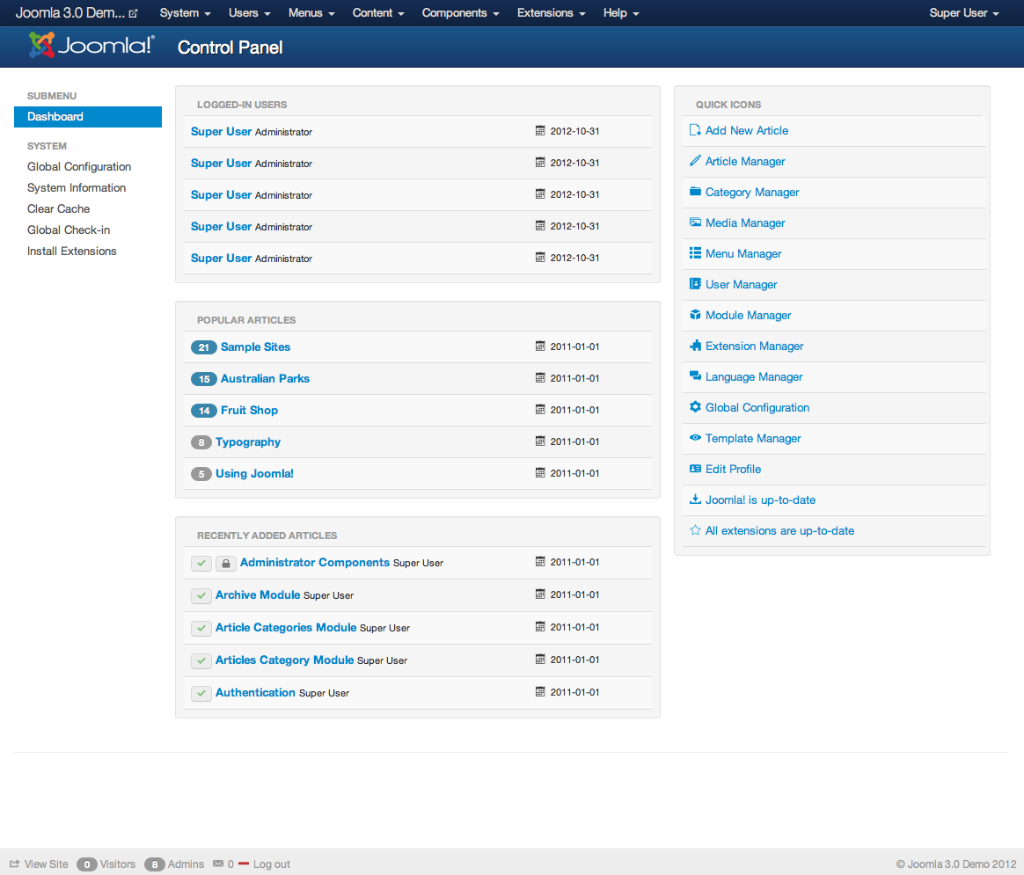Open the Users dropdown menu
The width and height of the screenshot is (1024, 875).
coord(249,13)
